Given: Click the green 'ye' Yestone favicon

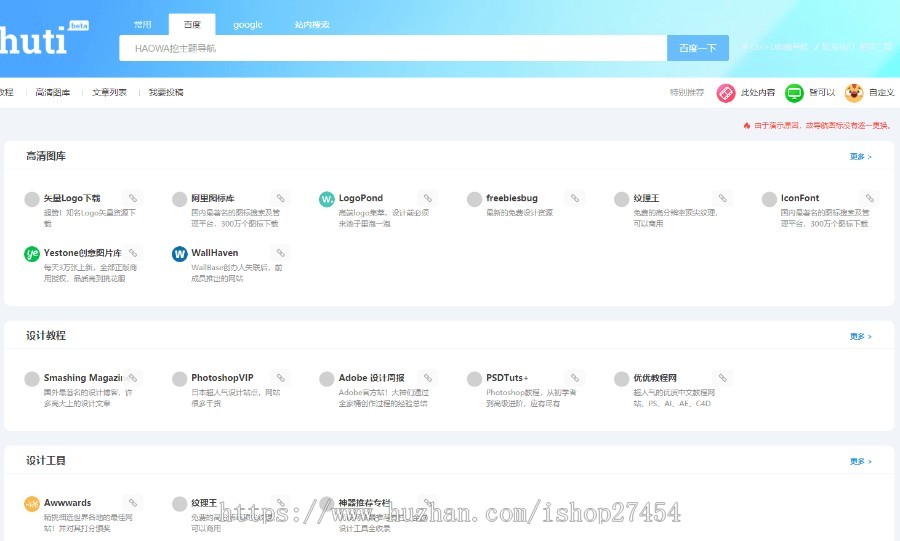Looking at the screenshot, I should (x=32, y=254).
